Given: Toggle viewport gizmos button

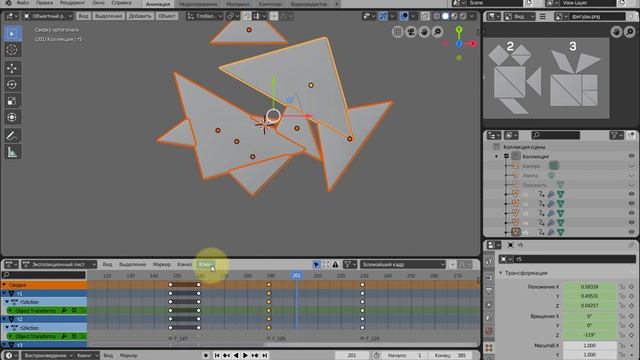Looking at the screenshot, I should [x=383, y=16].
